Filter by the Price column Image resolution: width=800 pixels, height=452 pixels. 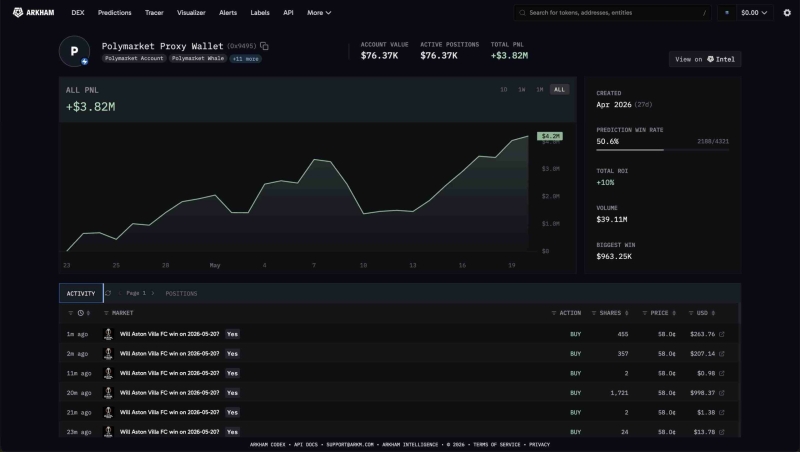coord(644,313)
